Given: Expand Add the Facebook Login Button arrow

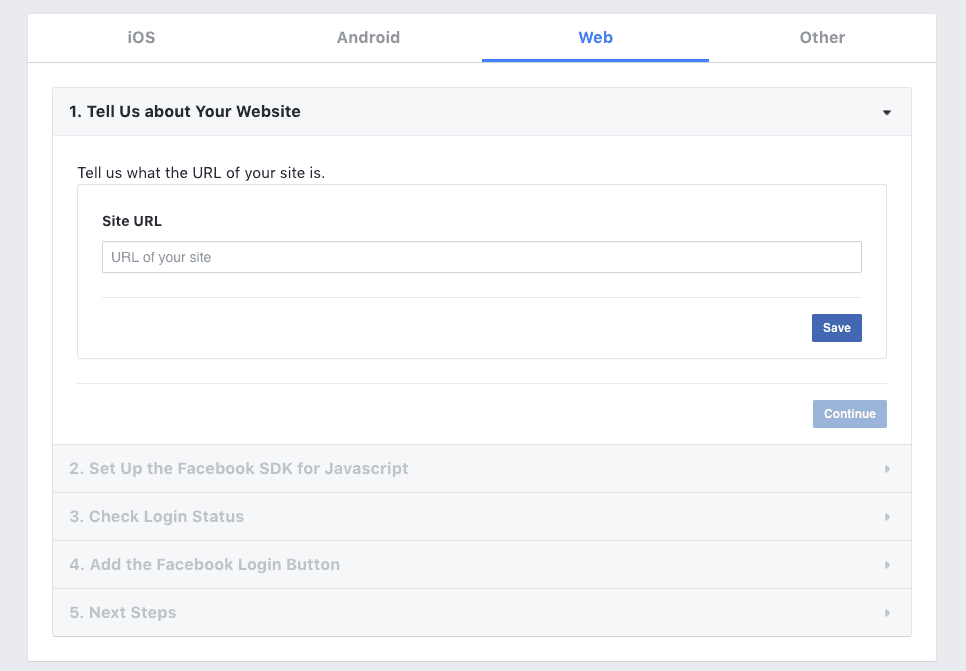Looking at the screenshot, I should tap(887, 565).
